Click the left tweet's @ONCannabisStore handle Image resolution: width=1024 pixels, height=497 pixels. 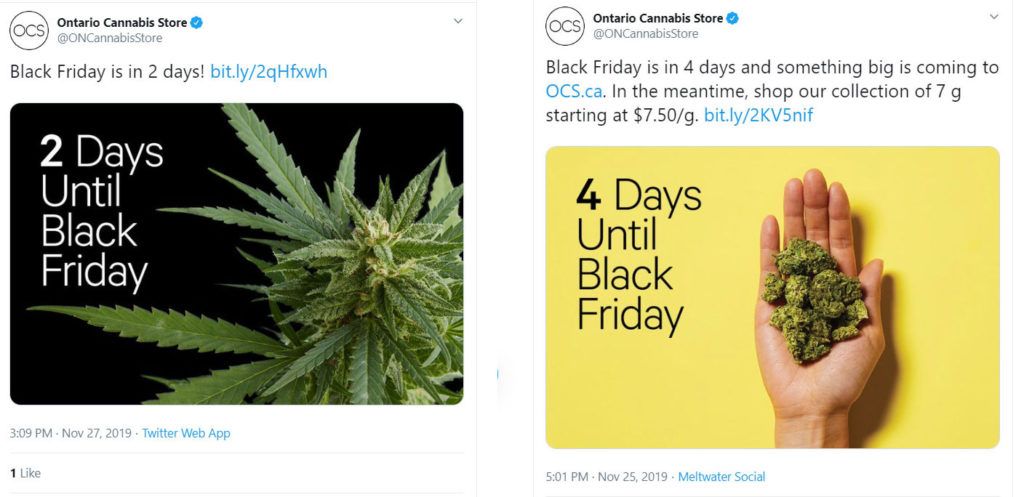pyautogui.click(x=110, y=38)
